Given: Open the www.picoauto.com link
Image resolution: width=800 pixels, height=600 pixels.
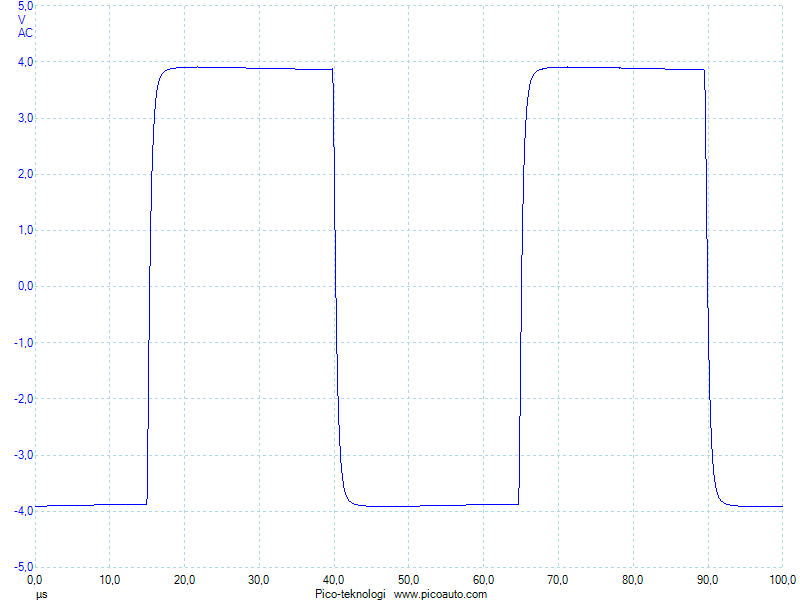Looking at the screenshot, I should (440, 594).
